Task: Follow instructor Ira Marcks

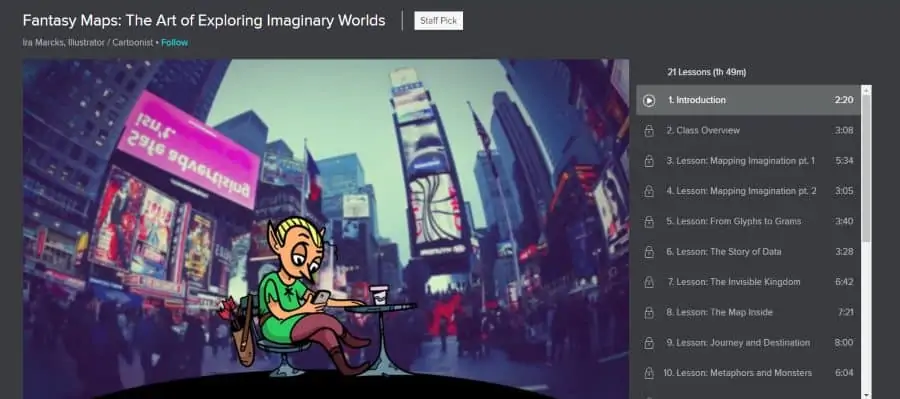Action: (174, 42)
